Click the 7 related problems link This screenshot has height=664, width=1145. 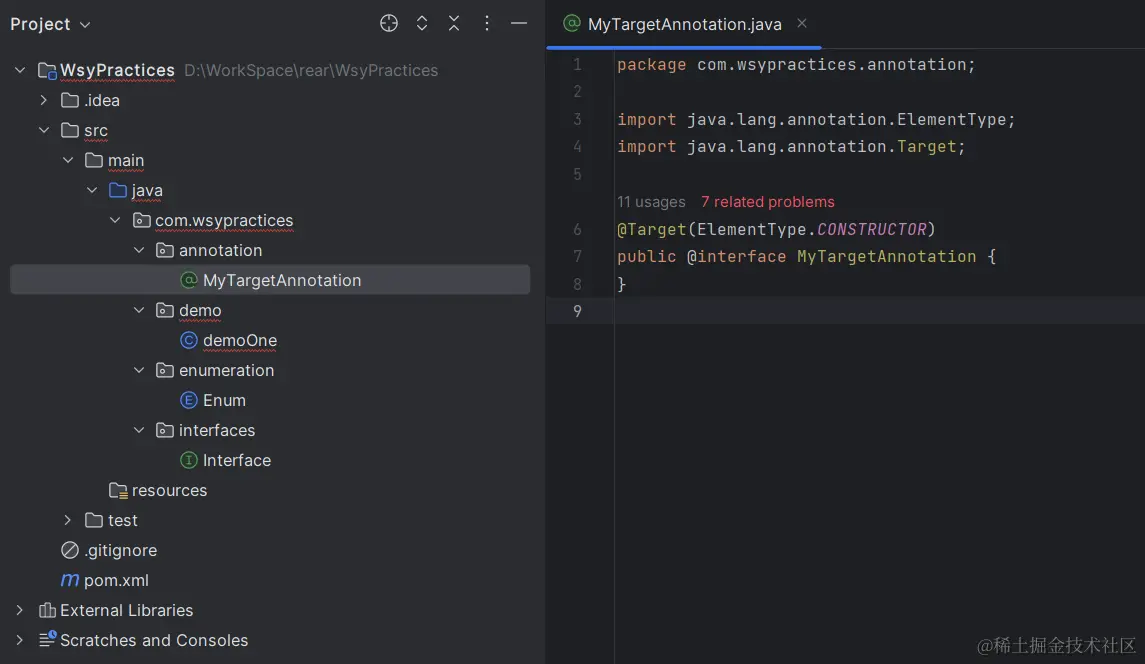[767, 202]
